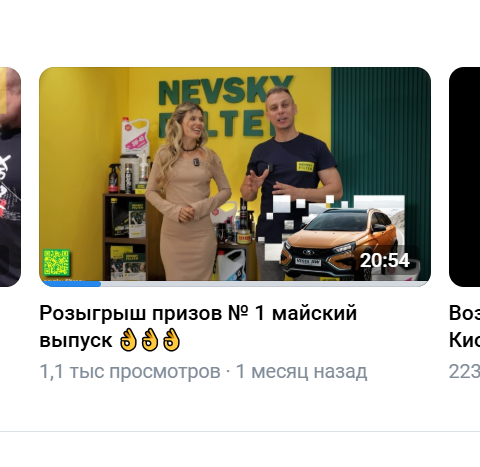Screen dimensions: 480x467
Task: Click the 1,1 тыс просмотров view count
Action: pos(130,371)
